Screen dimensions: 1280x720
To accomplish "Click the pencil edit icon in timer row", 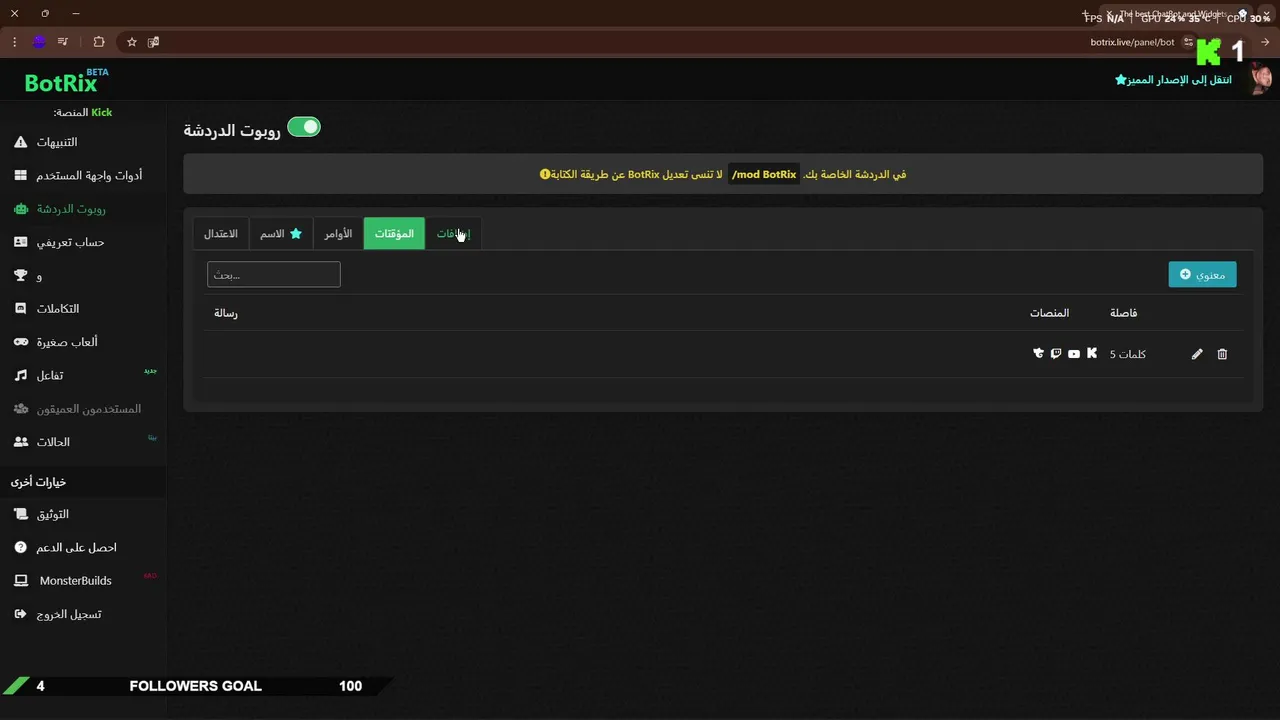I will (x=1197, y=354).
